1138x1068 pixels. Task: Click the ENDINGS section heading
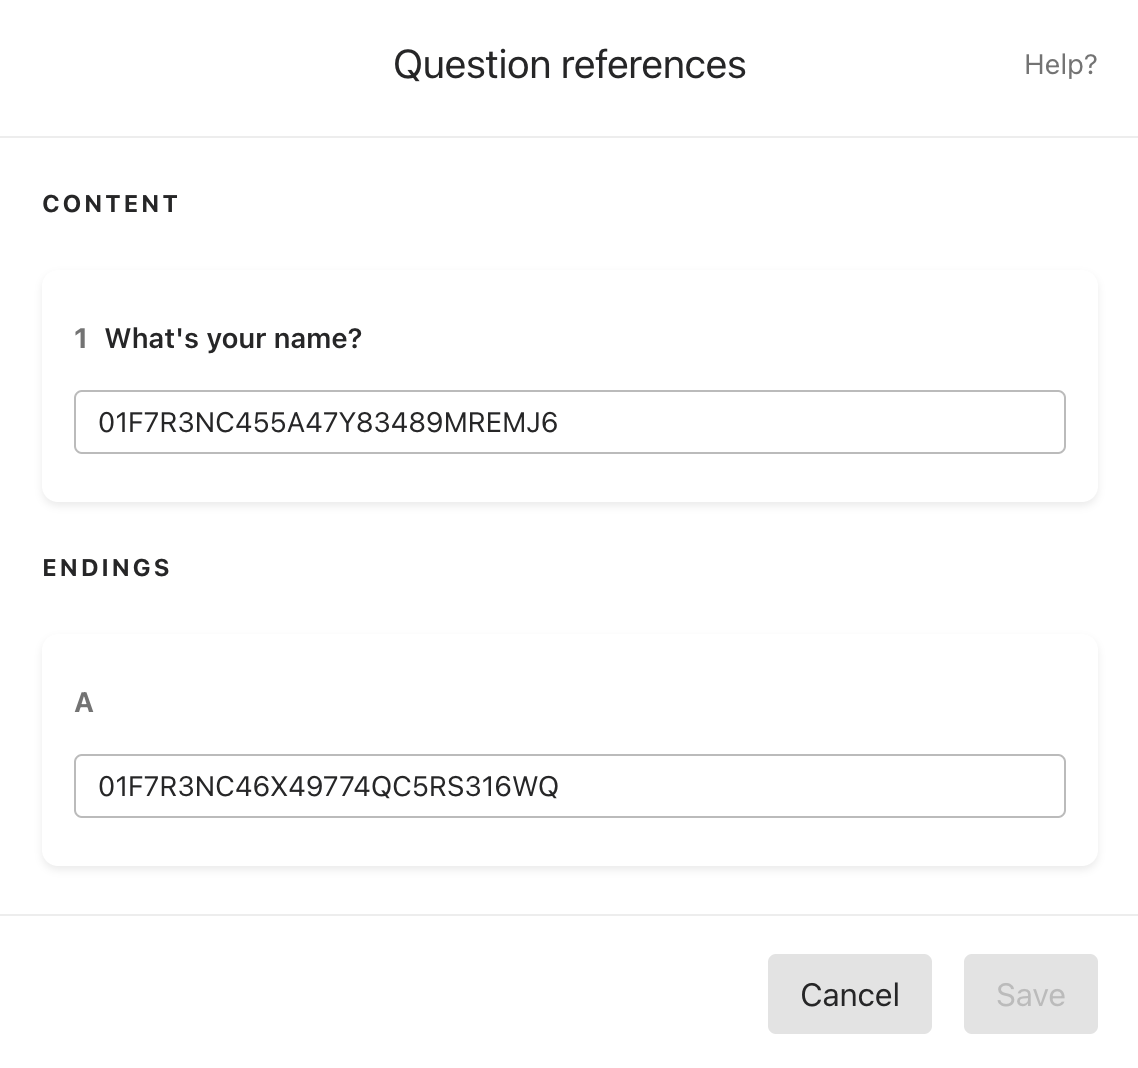pyautogui.click(x=107, y=567)
